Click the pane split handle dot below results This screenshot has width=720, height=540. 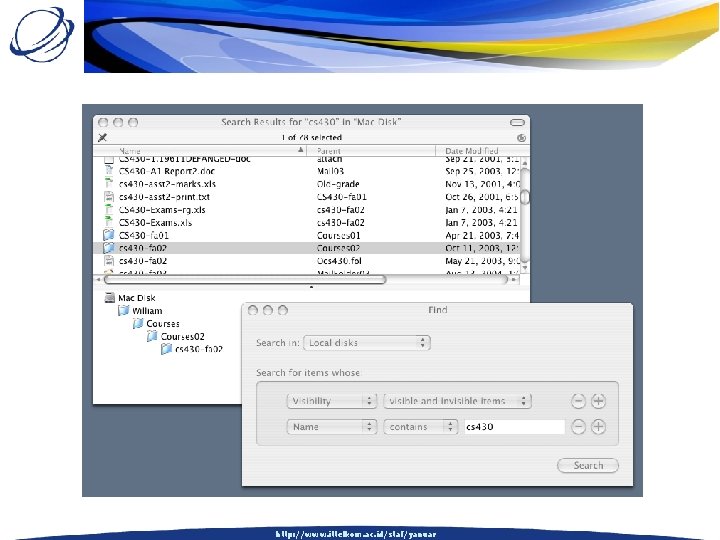[x=311, y=287]
